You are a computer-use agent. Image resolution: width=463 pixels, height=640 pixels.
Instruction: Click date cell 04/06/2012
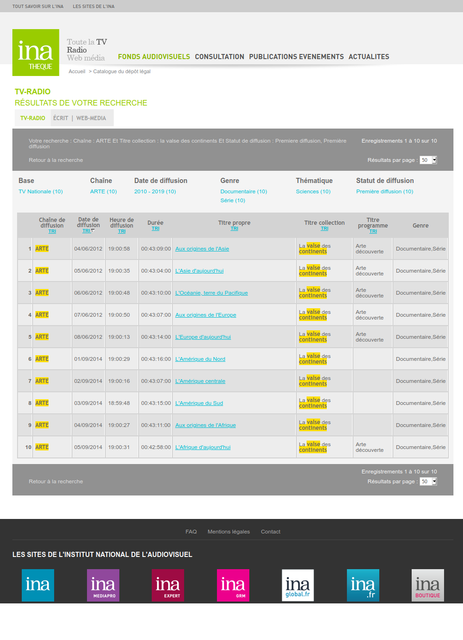tap(88, 249)
